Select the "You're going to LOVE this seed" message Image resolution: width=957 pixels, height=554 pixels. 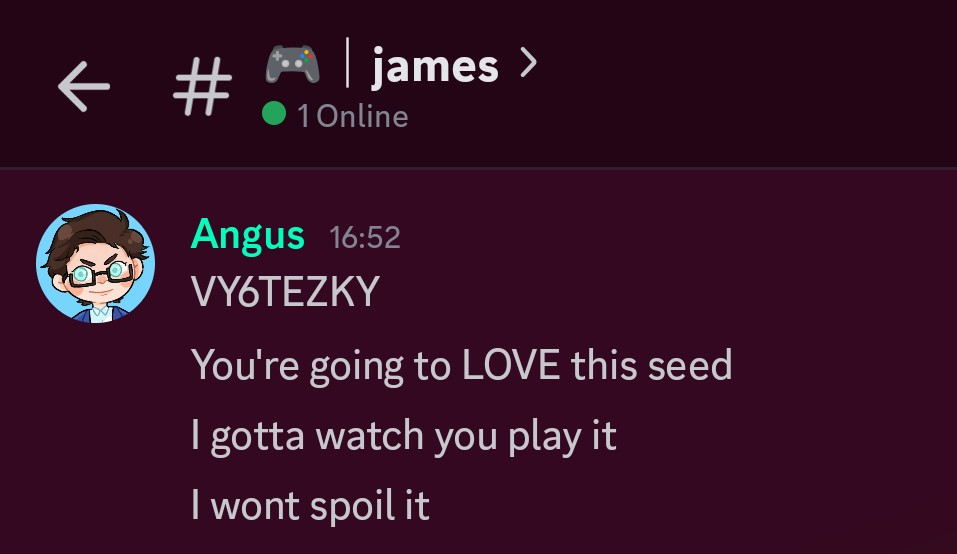click(461, 366)
